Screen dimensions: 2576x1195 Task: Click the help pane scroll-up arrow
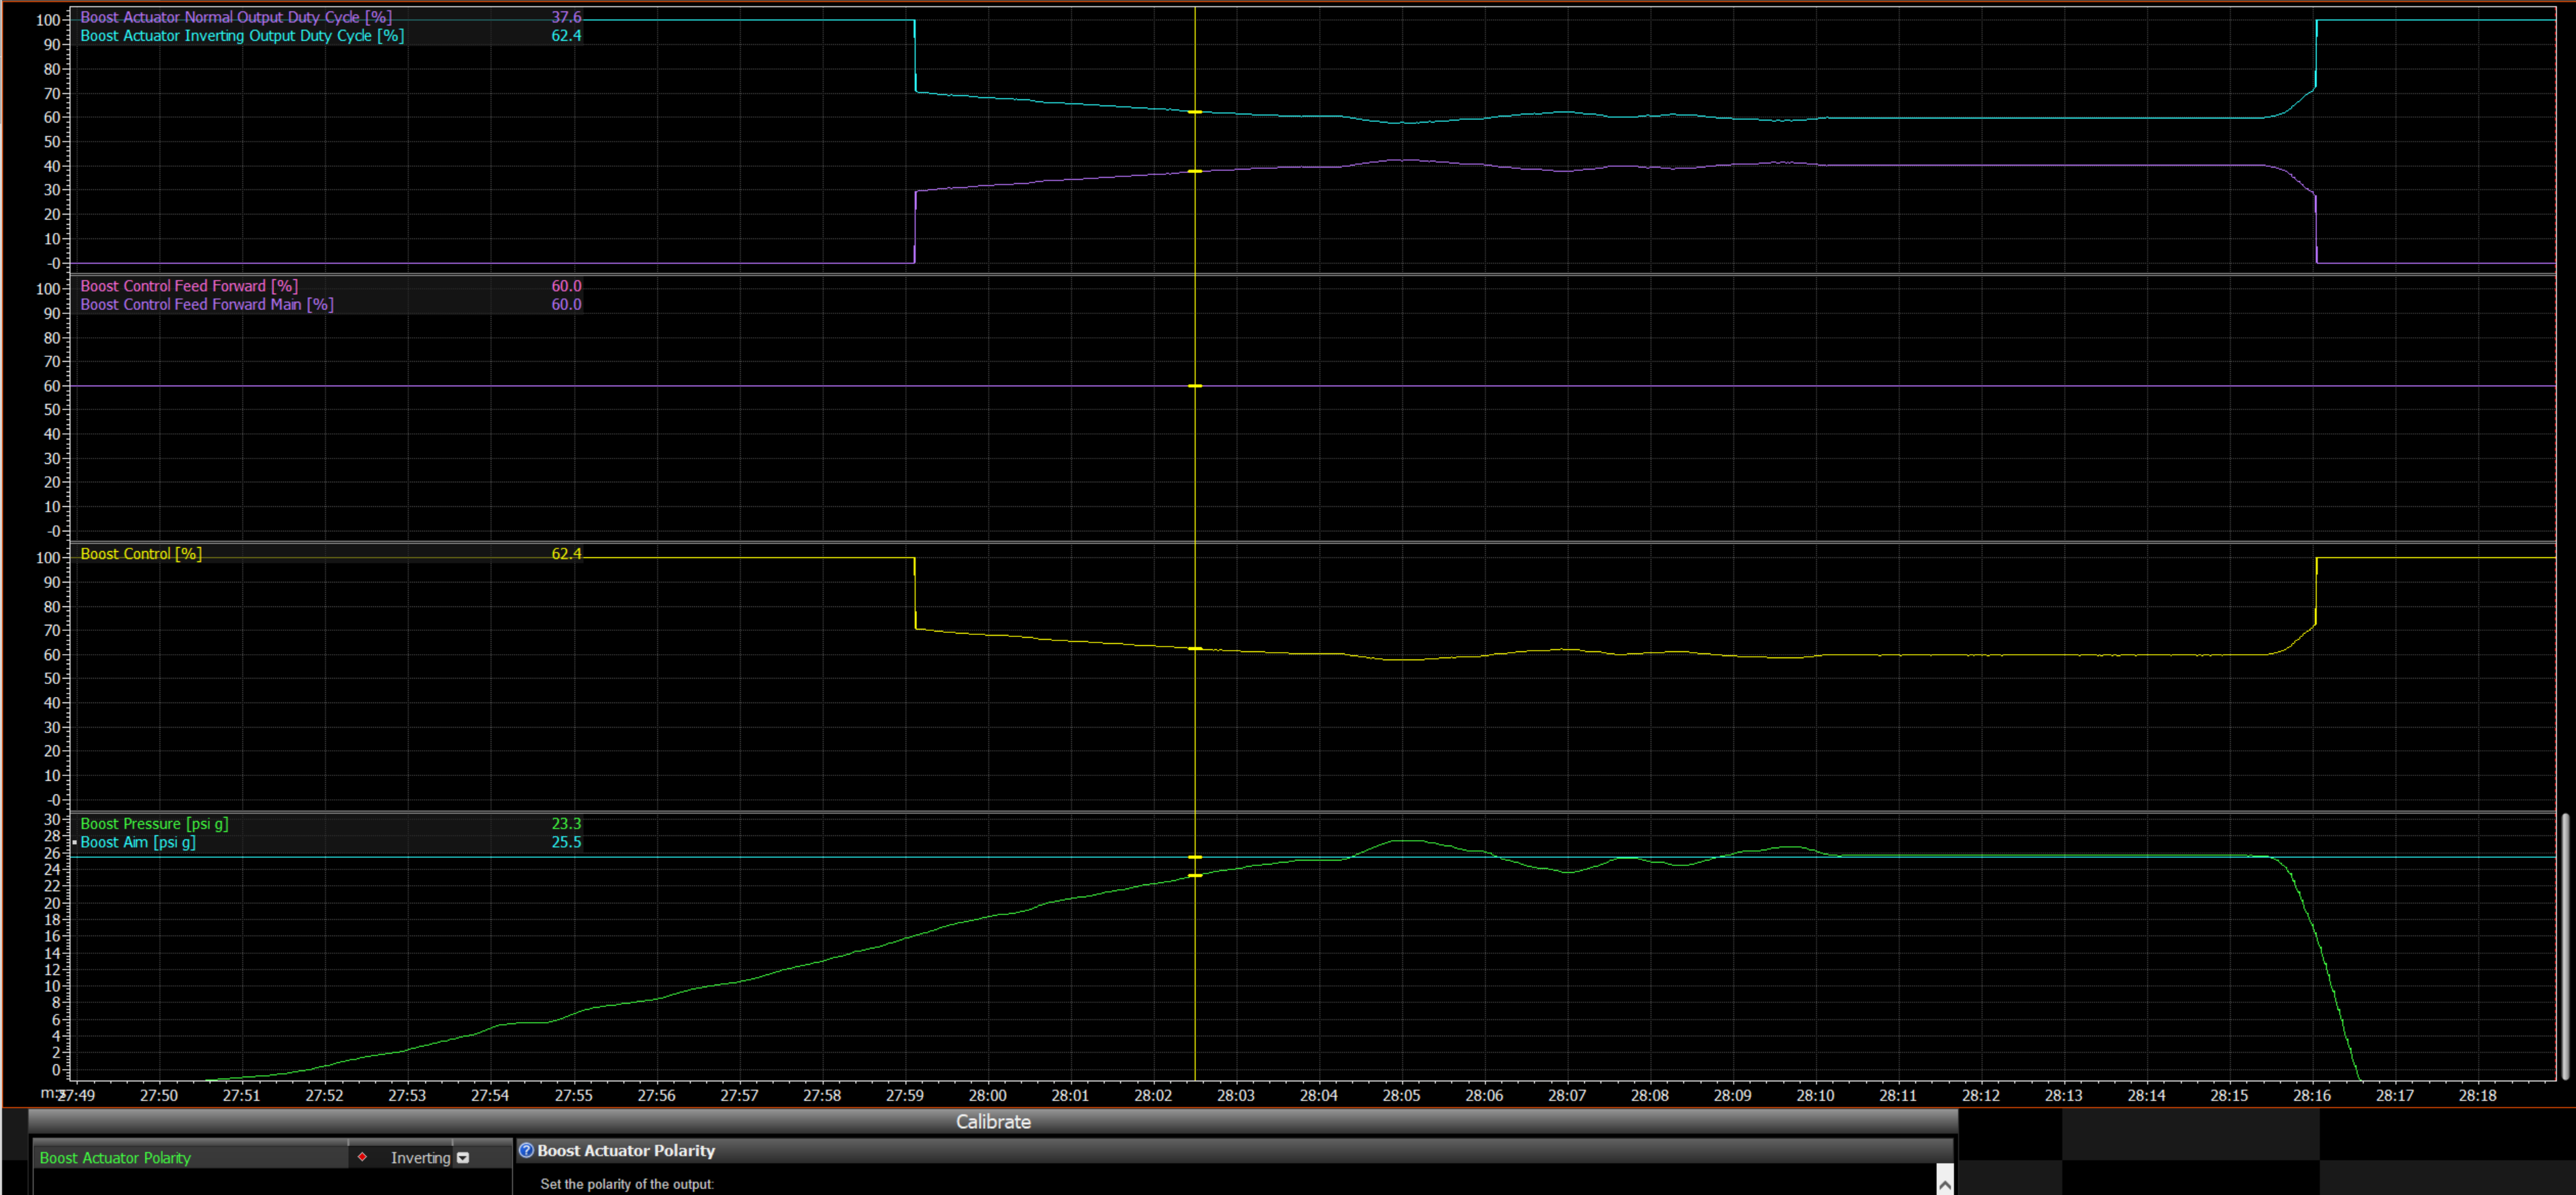click(x=1944, y=1184)
